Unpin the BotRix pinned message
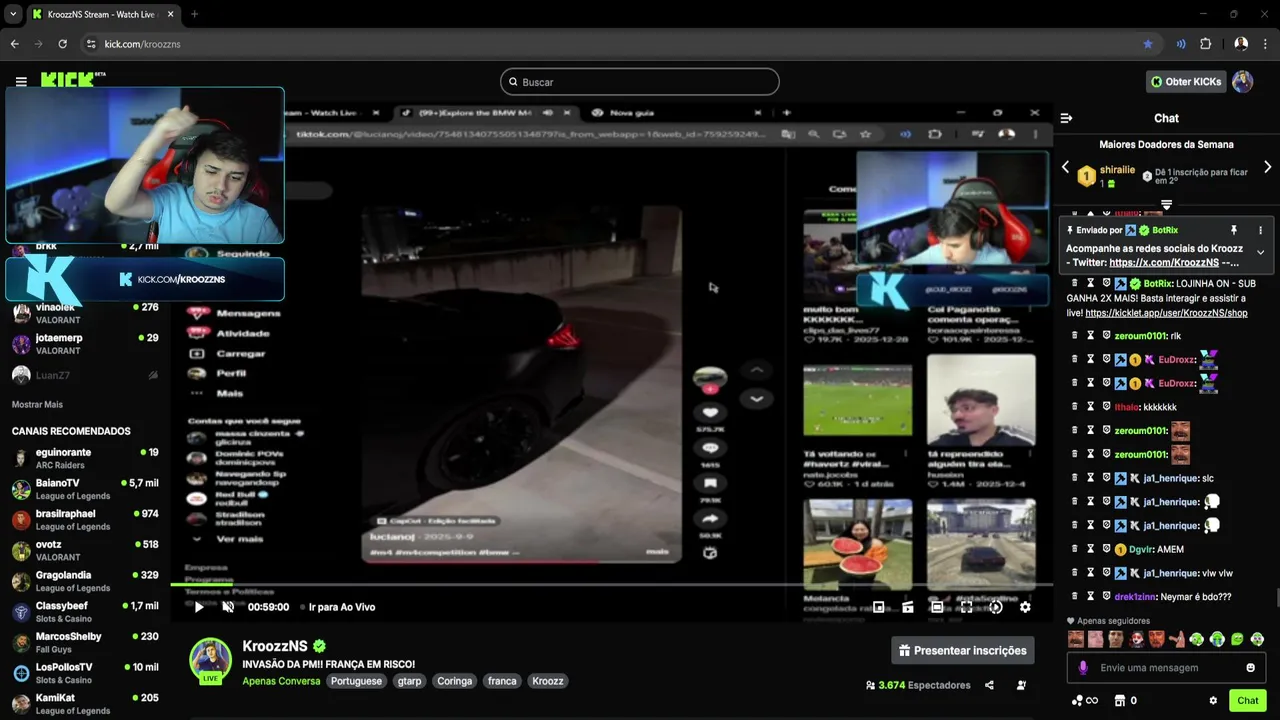Image resolution: width=1280 pixels, height=720 pixels. [1234, 230]
